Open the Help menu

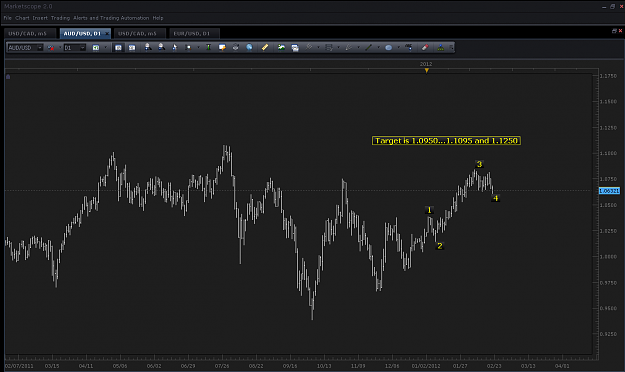point(158,18)
